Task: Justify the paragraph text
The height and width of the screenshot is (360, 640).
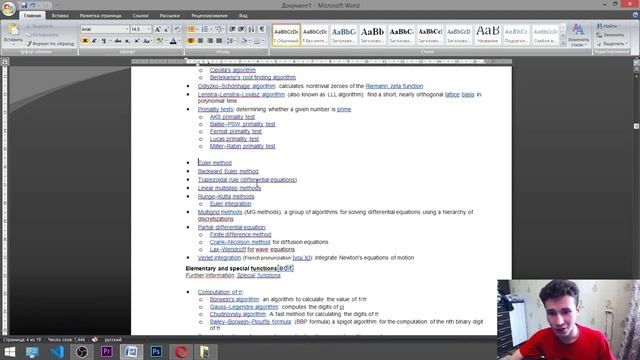Action: click(219, 41)
